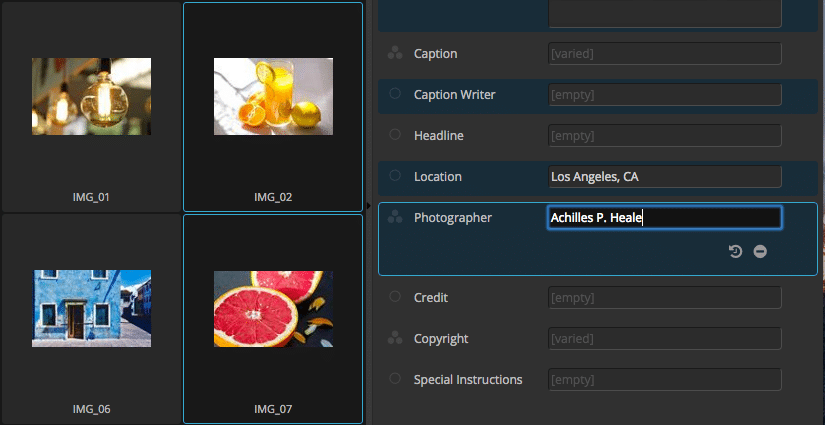This screenshot has width=825, height=425.
Task: Toggle the circle marker beside Special Instructions
Action: pos(394,379)
